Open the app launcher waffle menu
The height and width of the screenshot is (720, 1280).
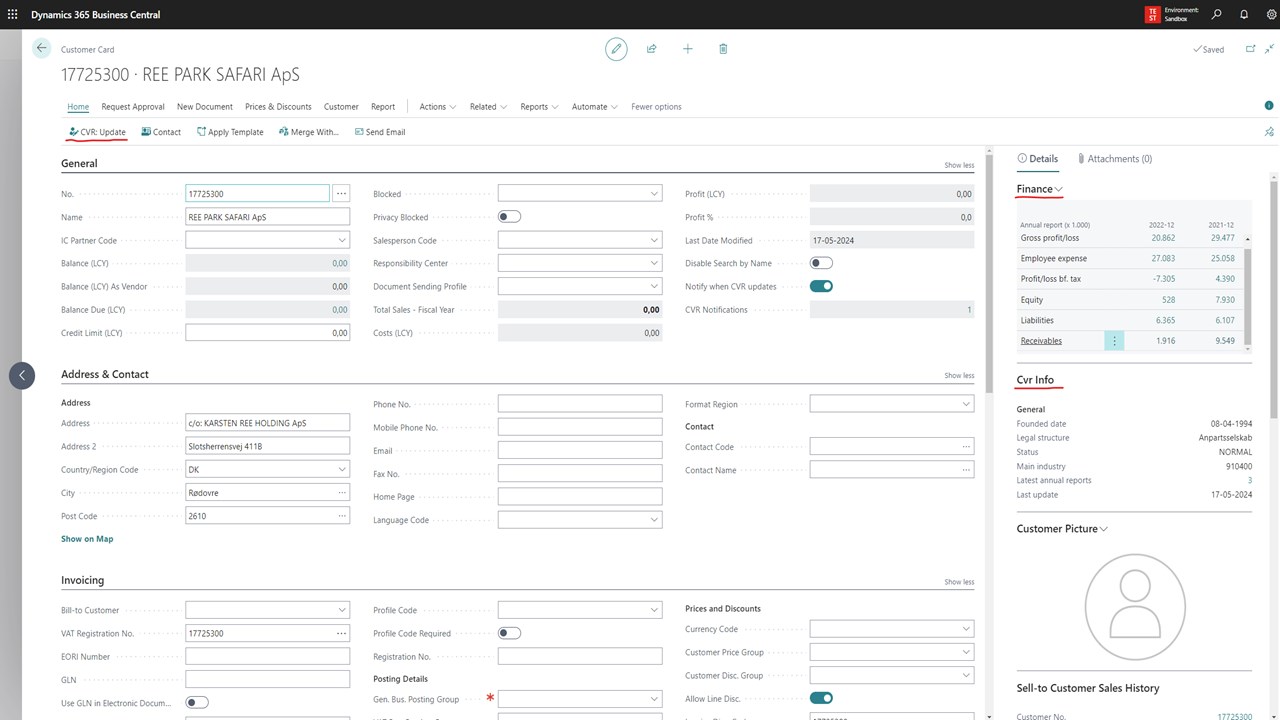pyautogui.click(x=12, y=15)
